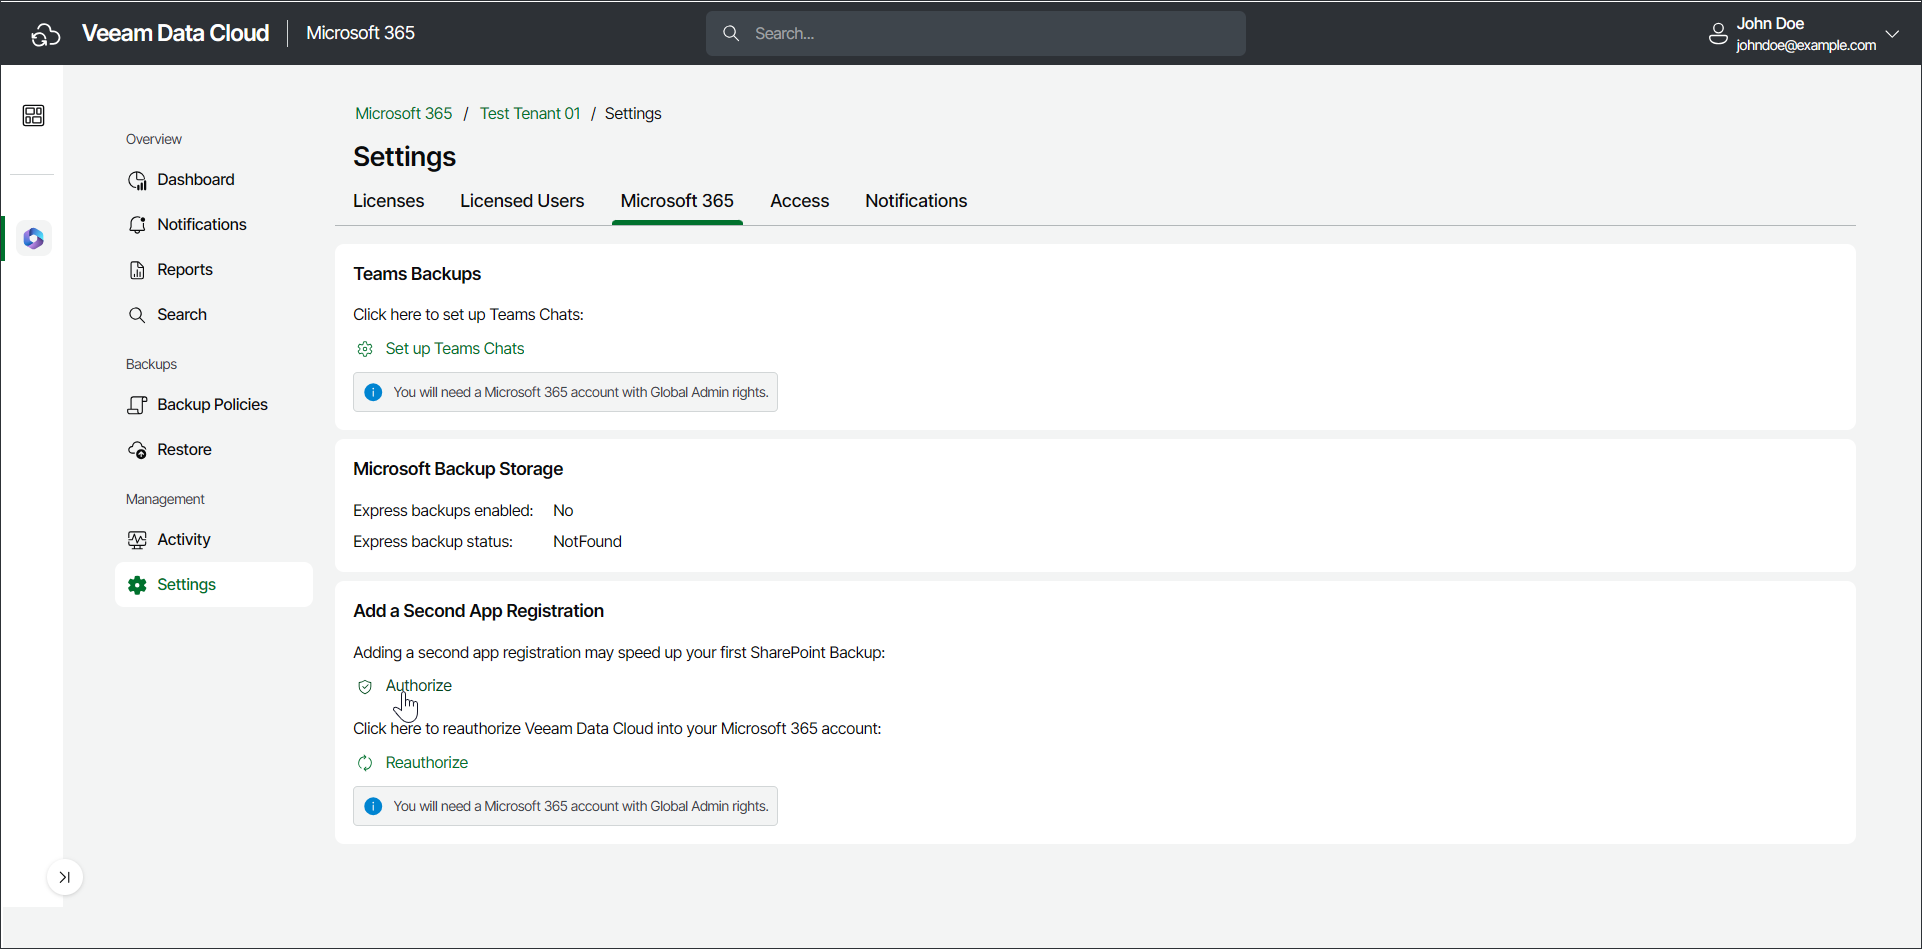Click the refresh icon beside Reauthorize
Screen dimensions: 1922x949
coord(365,763)
